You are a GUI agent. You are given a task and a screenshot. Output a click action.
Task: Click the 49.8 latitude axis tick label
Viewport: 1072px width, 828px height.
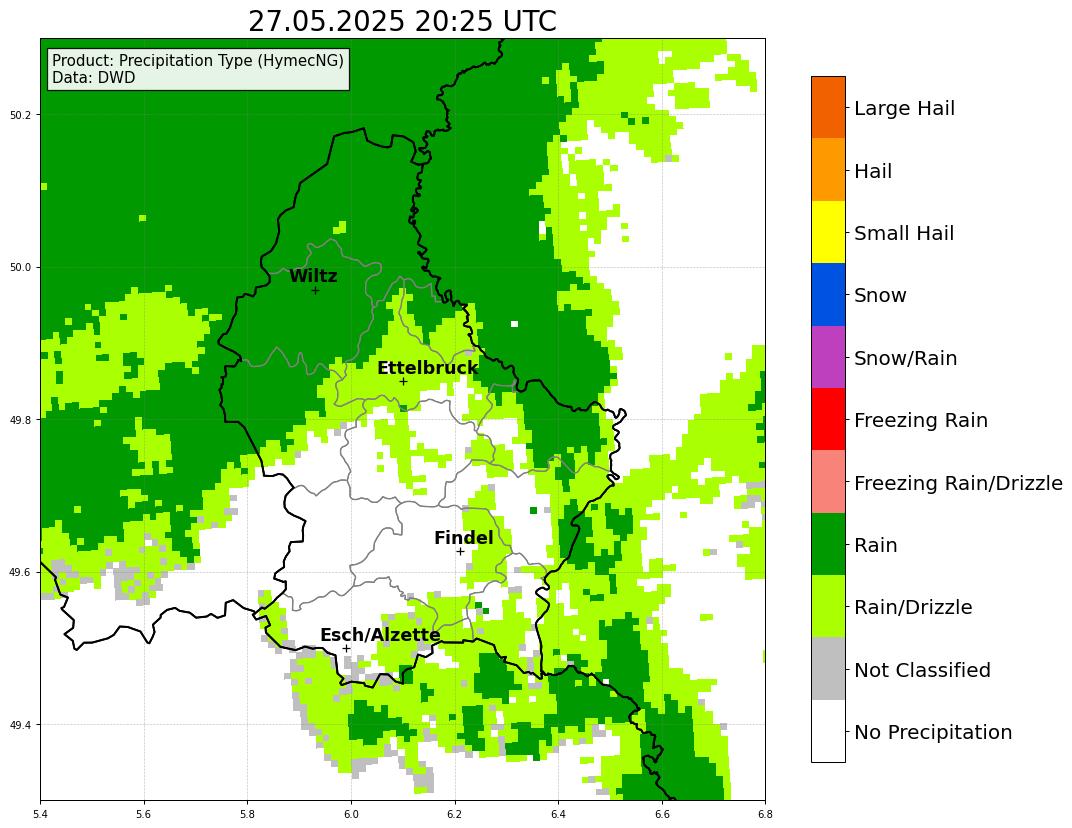click(21, 420)
